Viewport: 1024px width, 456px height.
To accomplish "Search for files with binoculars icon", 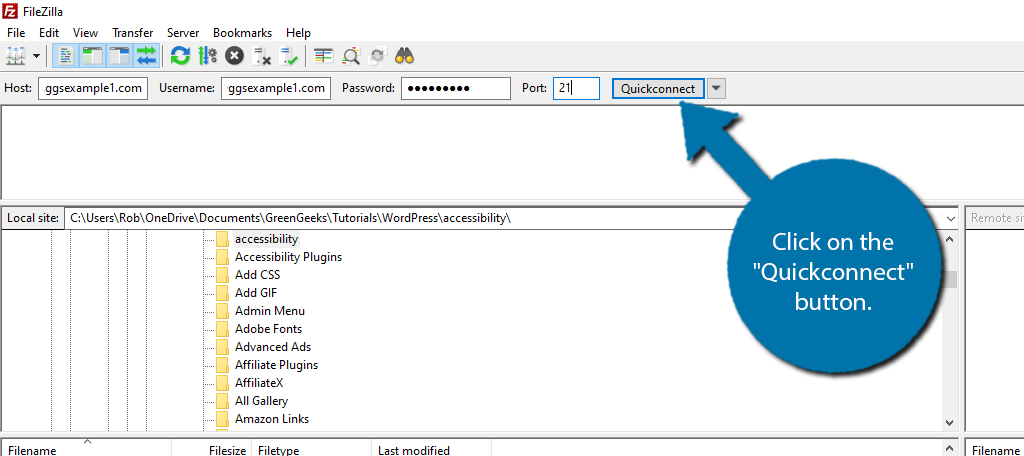I will click(405, 56).
